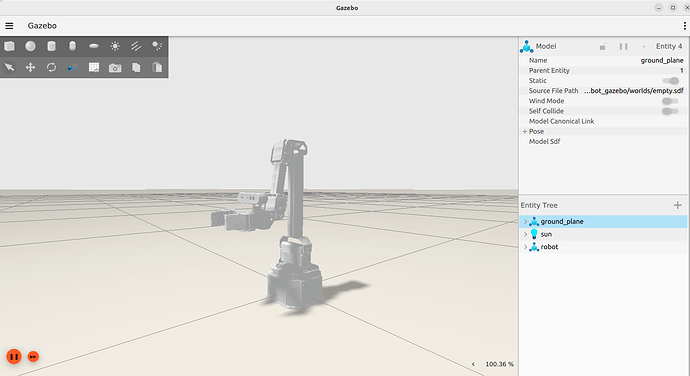Activate the translate mode tool
This screenshot has width=690, height=376.
pos(30,67)
